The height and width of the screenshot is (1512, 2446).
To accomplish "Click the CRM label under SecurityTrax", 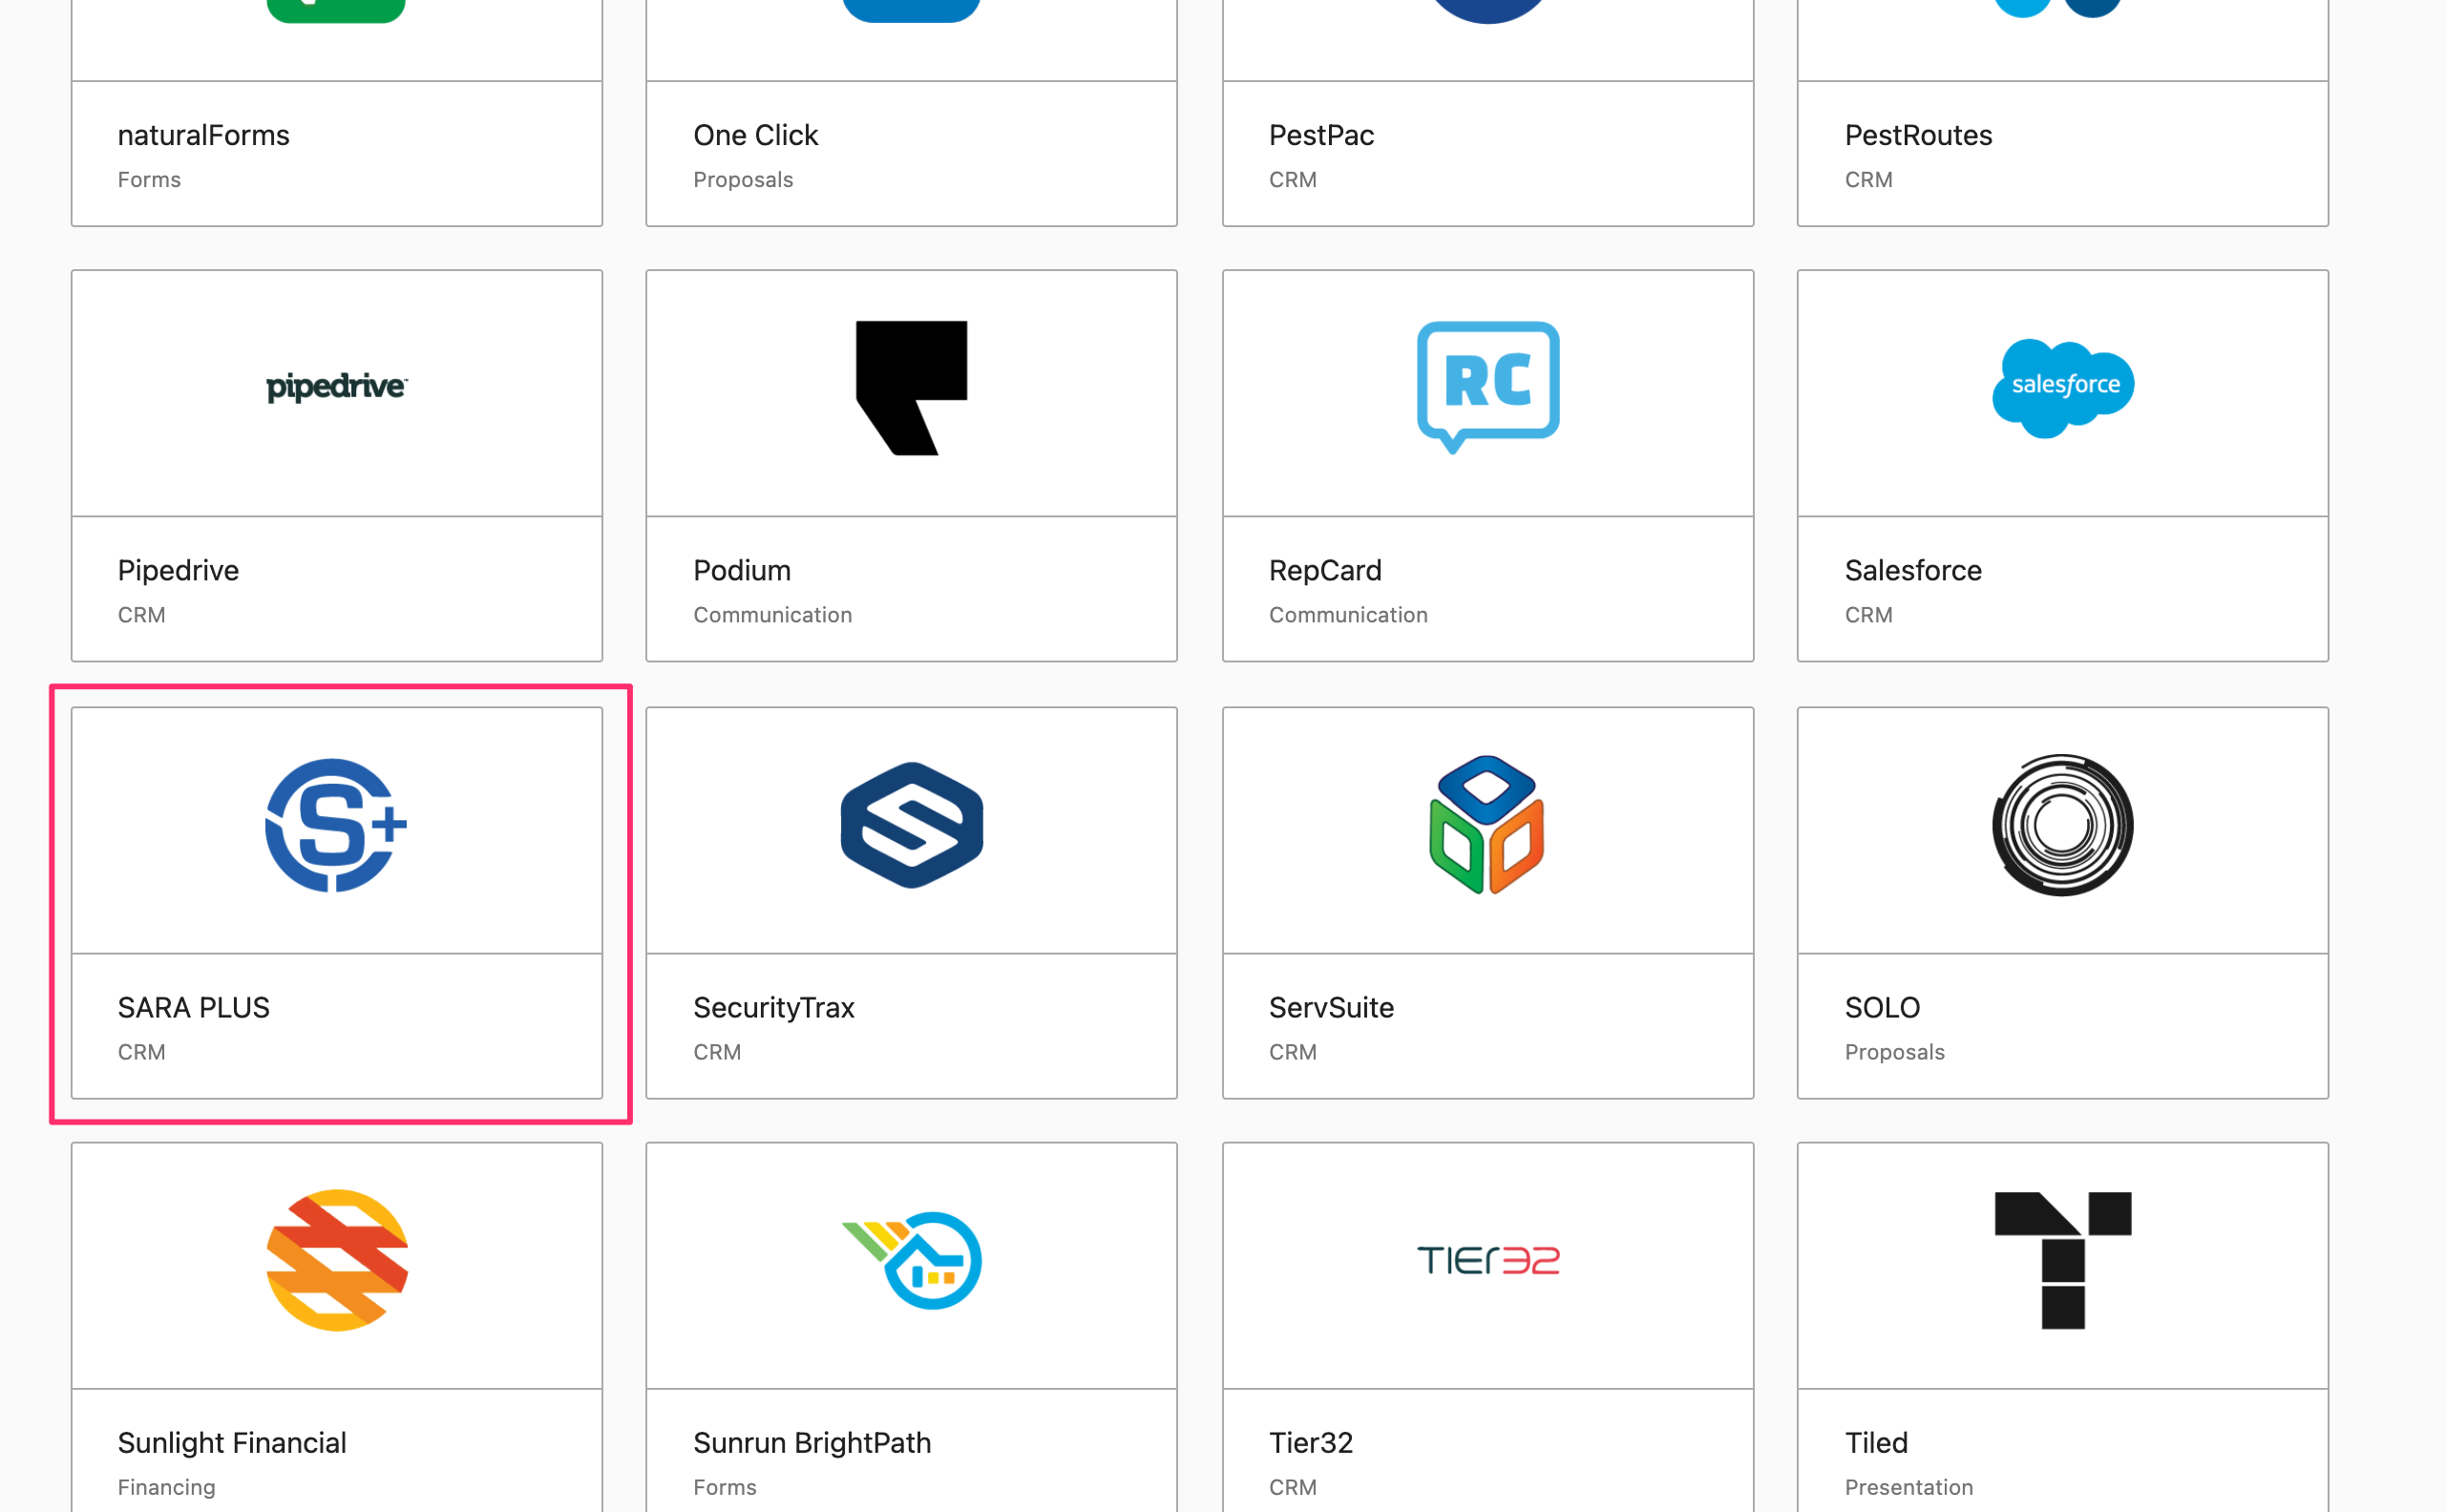I will 717,1052.
